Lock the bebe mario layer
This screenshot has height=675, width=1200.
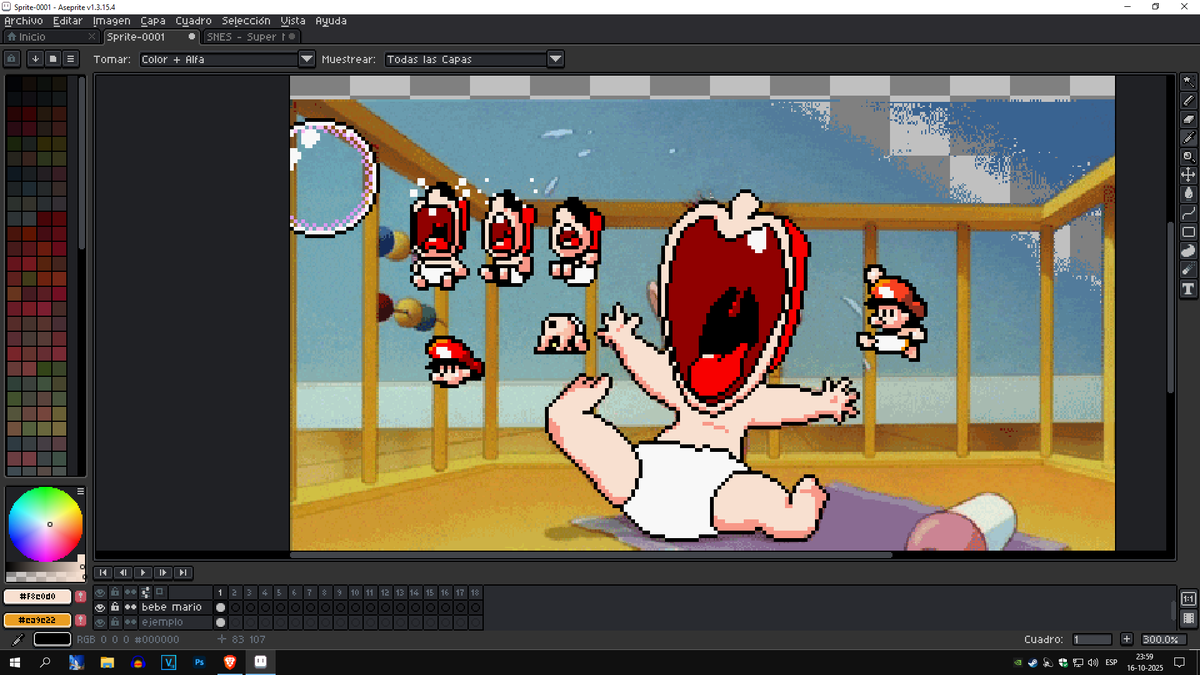[x=115, y=607]
